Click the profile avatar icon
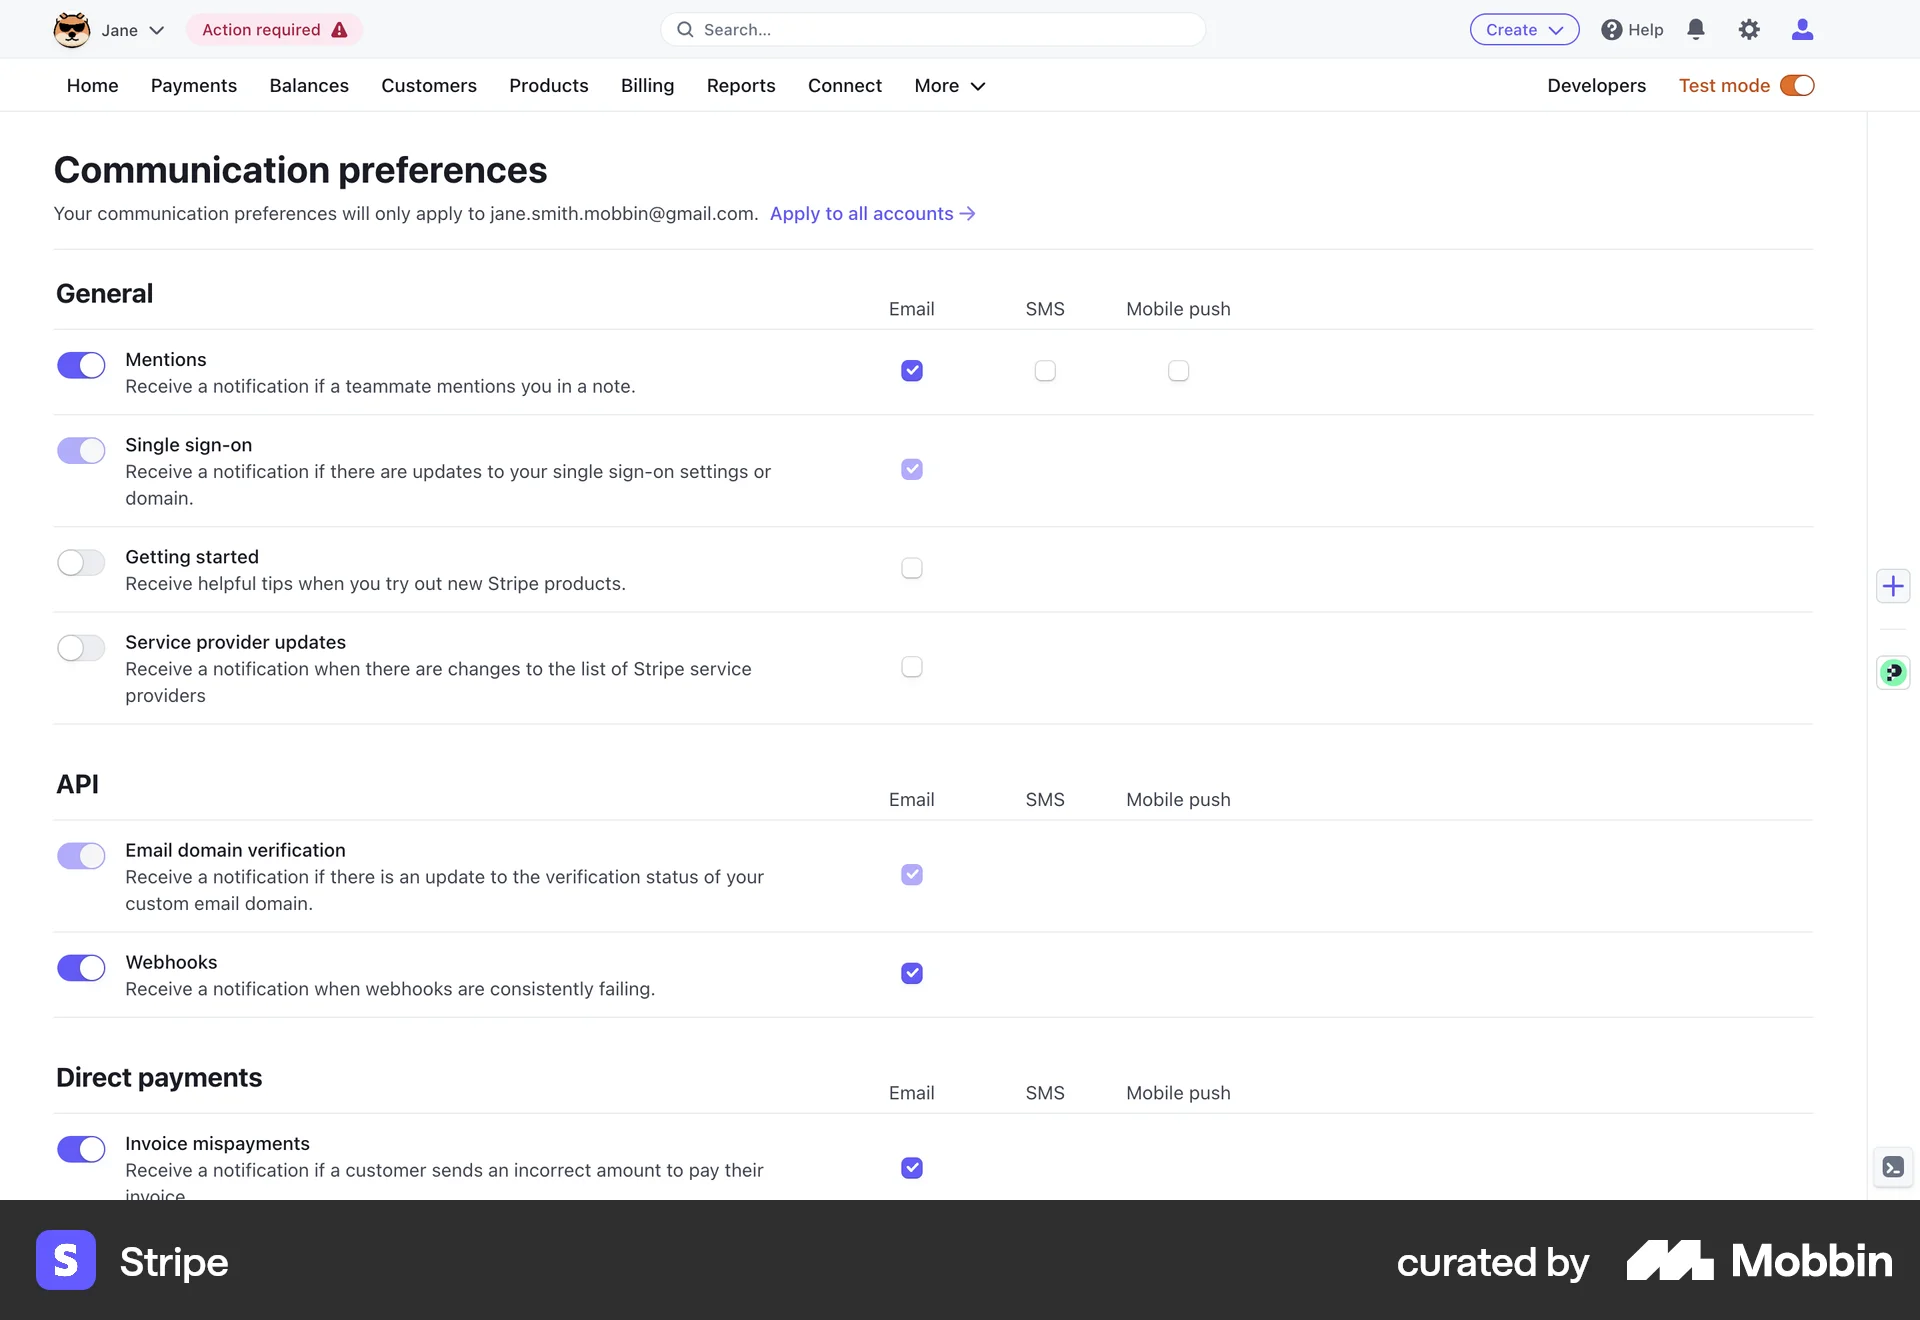1920x1320 pixels. [1803, 29]
